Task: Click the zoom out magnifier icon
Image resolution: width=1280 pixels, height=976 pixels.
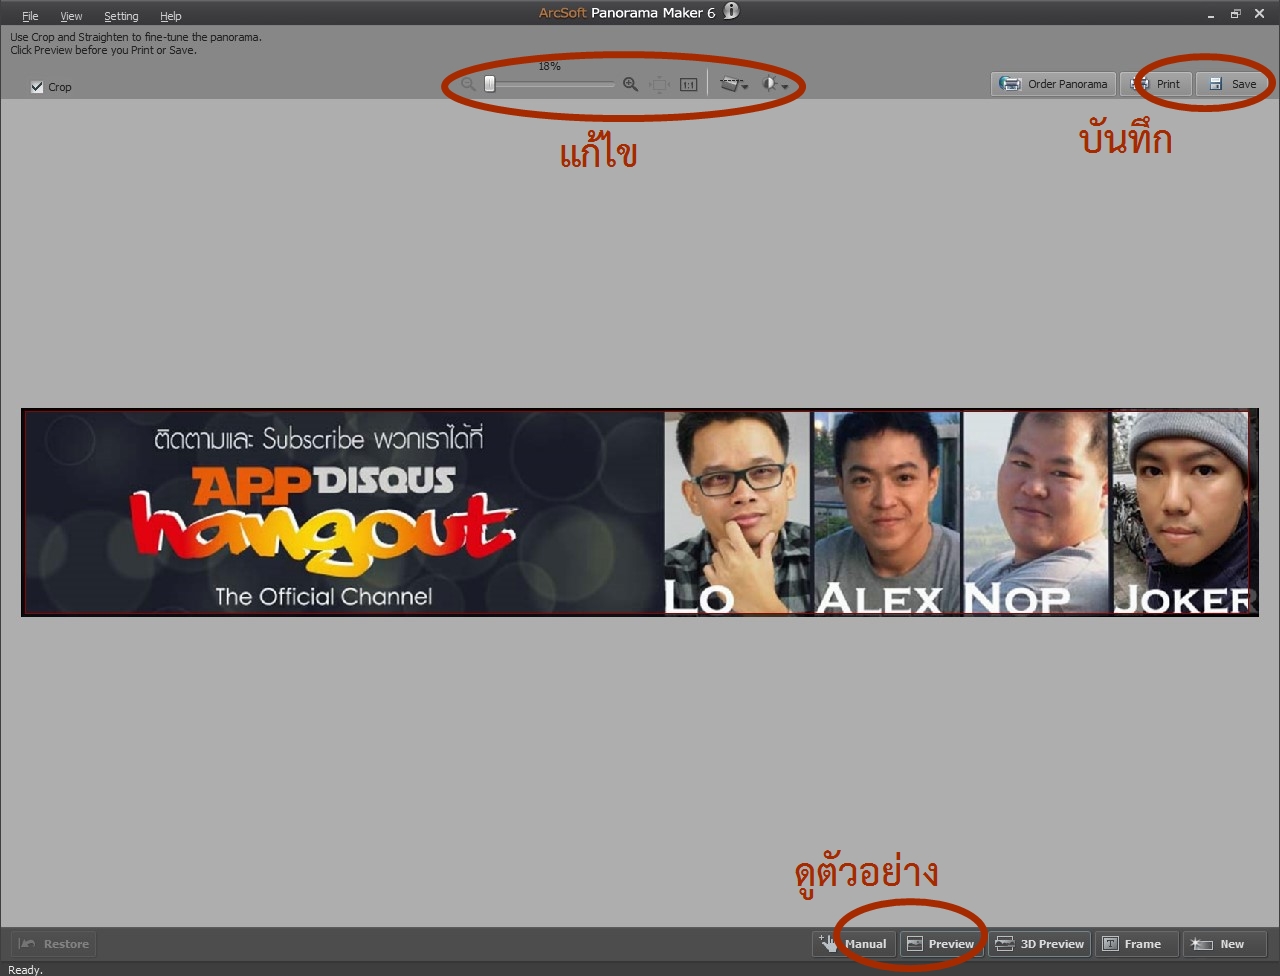Action: tap(468, 85)
